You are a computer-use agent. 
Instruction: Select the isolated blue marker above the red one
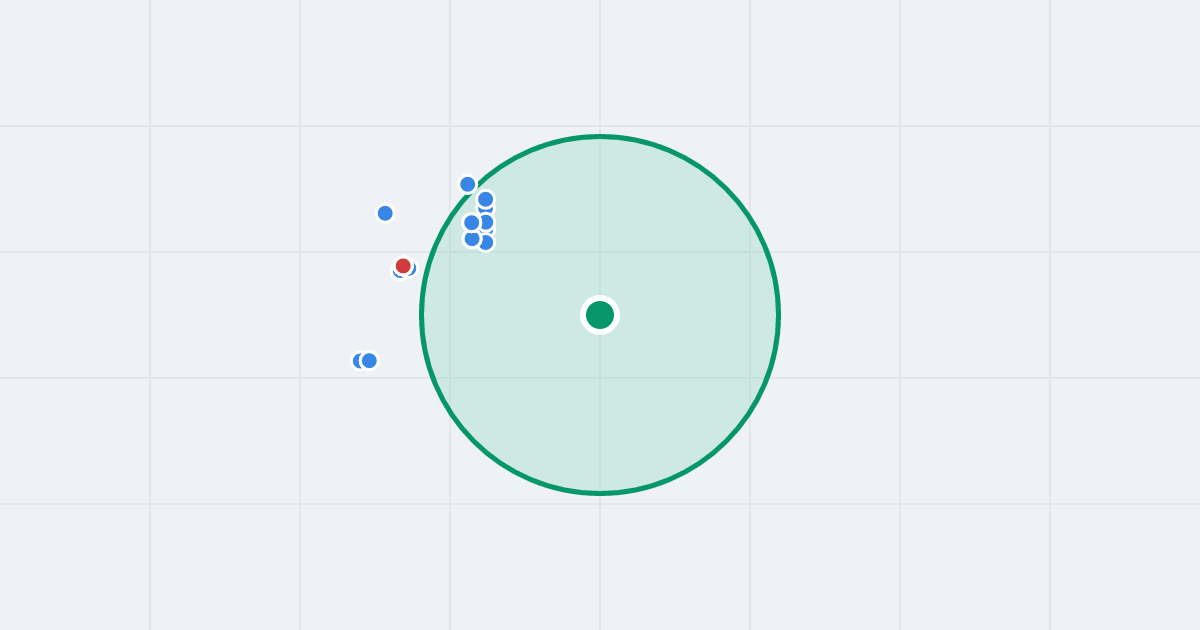pos(385,213)
